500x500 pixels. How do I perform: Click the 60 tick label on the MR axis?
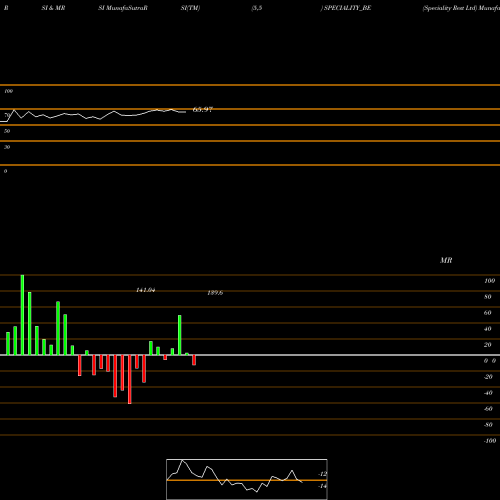click(488, 313)
